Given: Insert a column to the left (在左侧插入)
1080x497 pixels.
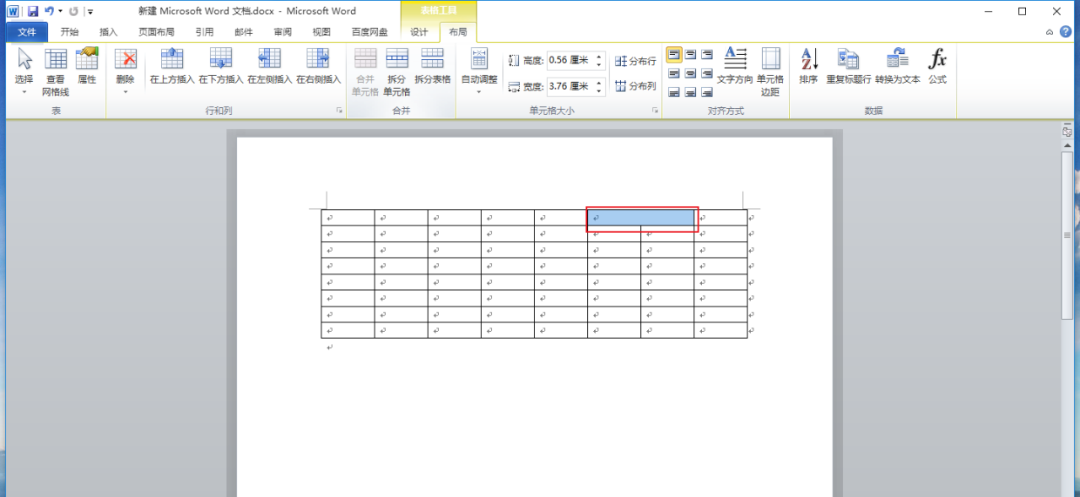Looking at the screenshot, I should point(270,66).
